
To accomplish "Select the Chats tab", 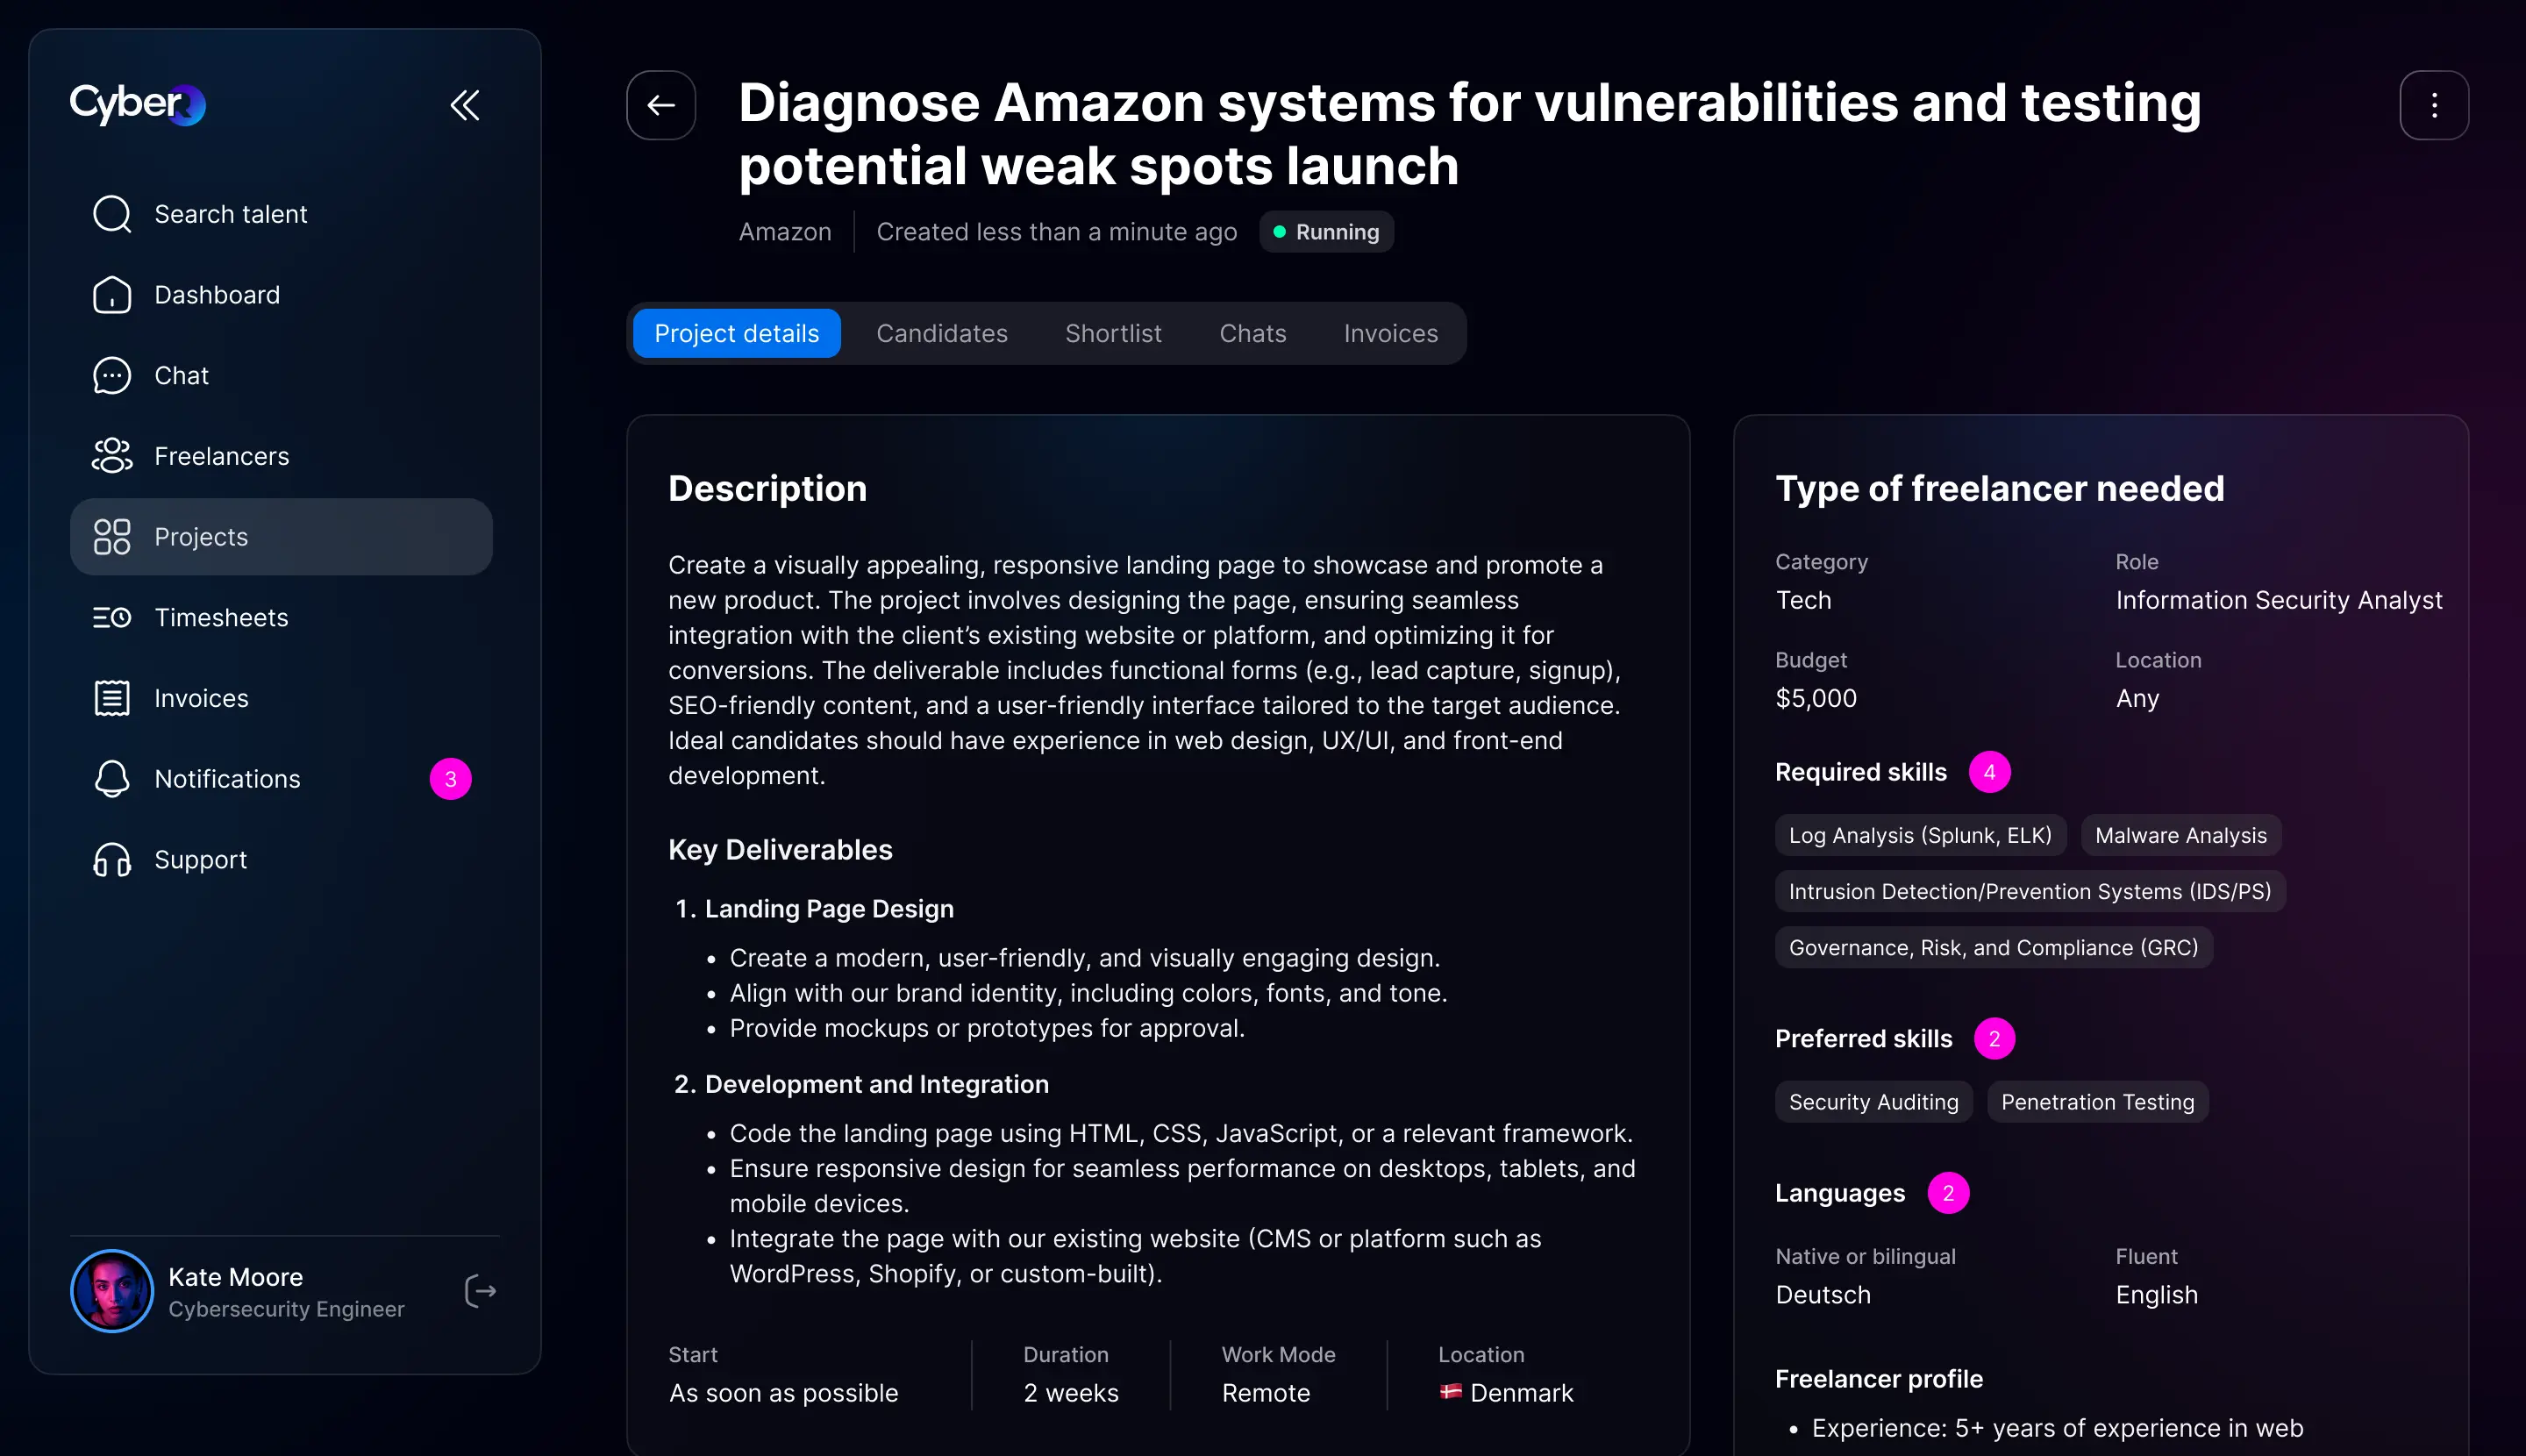I will click(x=1252, y=333).
